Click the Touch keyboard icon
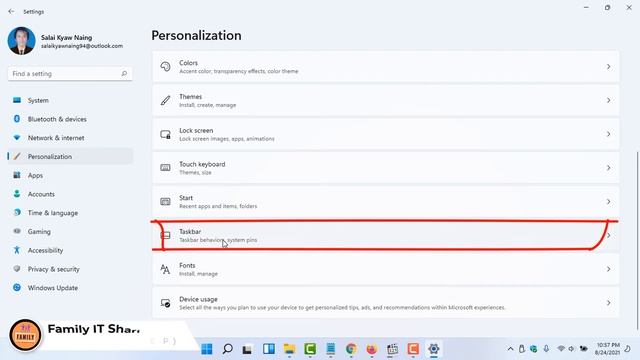The width and height of the screenshot is (640, 360). coord(165,168)
